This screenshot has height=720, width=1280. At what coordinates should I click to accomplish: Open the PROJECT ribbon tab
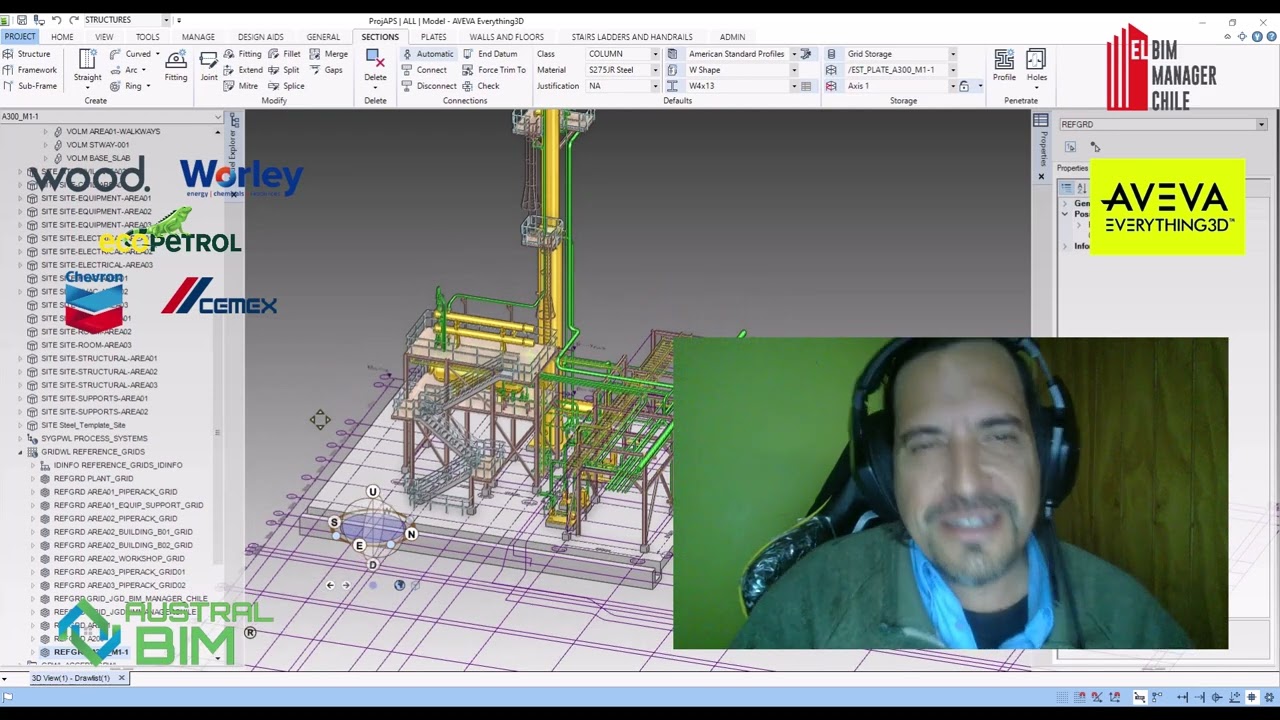pyautogui.click(x=19, y=37)
